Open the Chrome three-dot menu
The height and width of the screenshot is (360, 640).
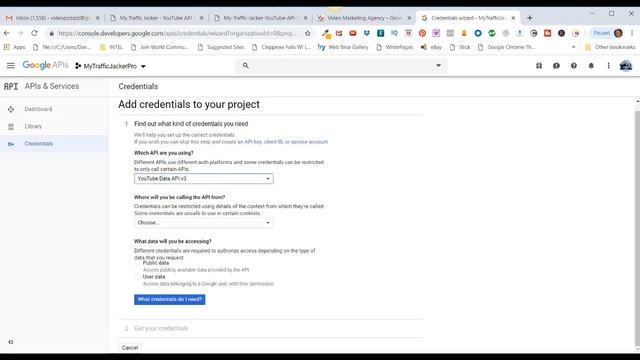click(632, 33)
